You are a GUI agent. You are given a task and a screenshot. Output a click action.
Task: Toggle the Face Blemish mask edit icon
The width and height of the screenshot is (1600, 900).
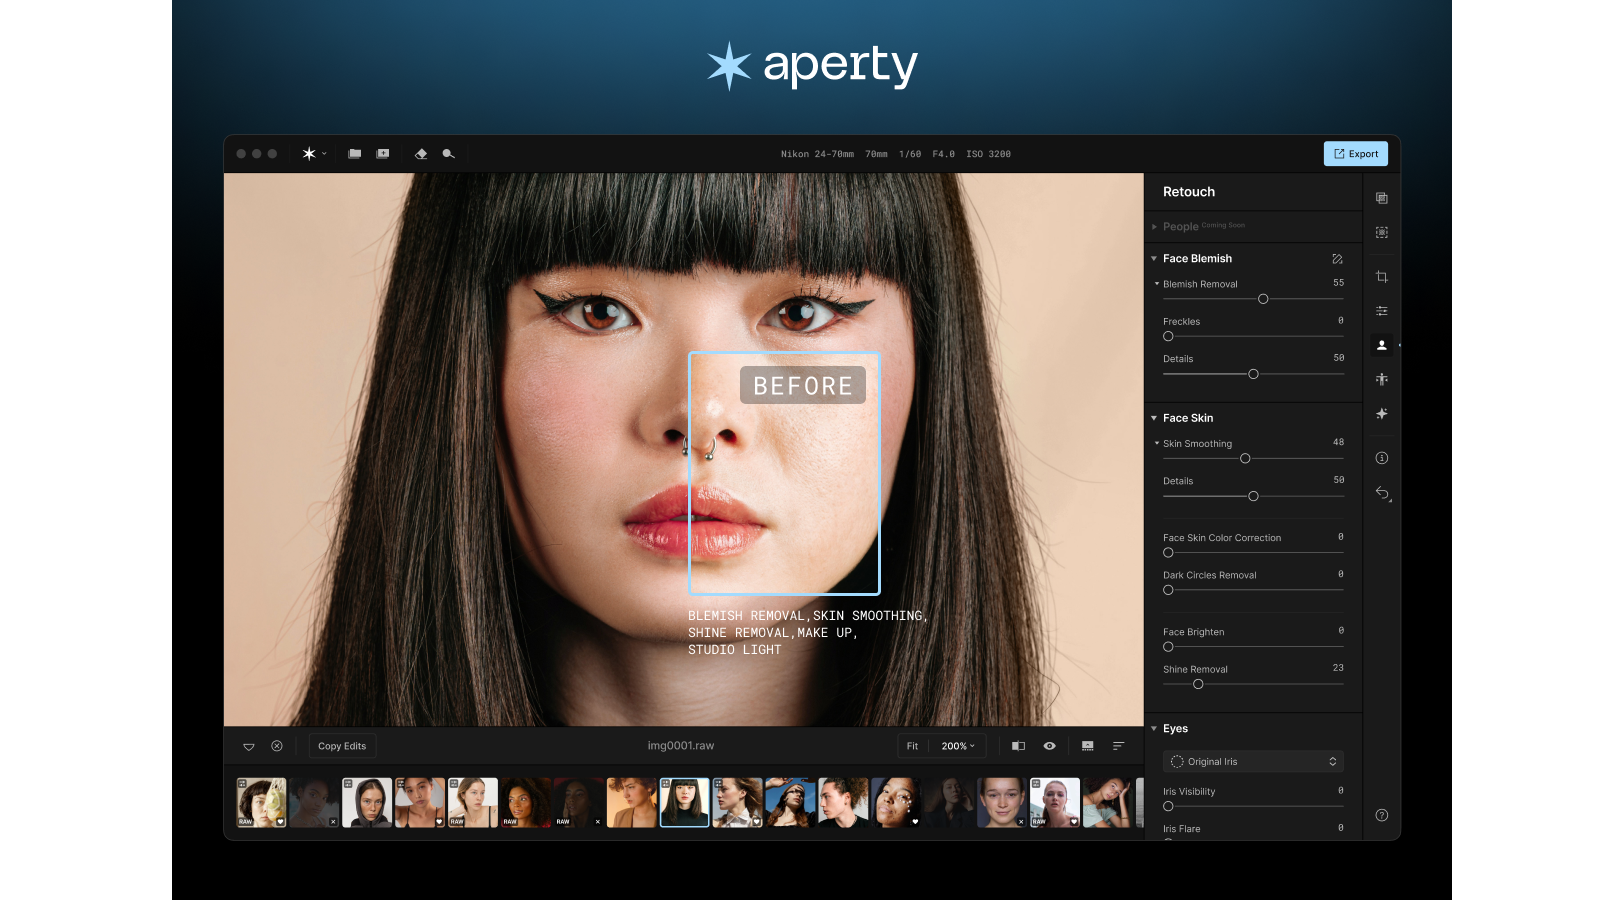1337,259
